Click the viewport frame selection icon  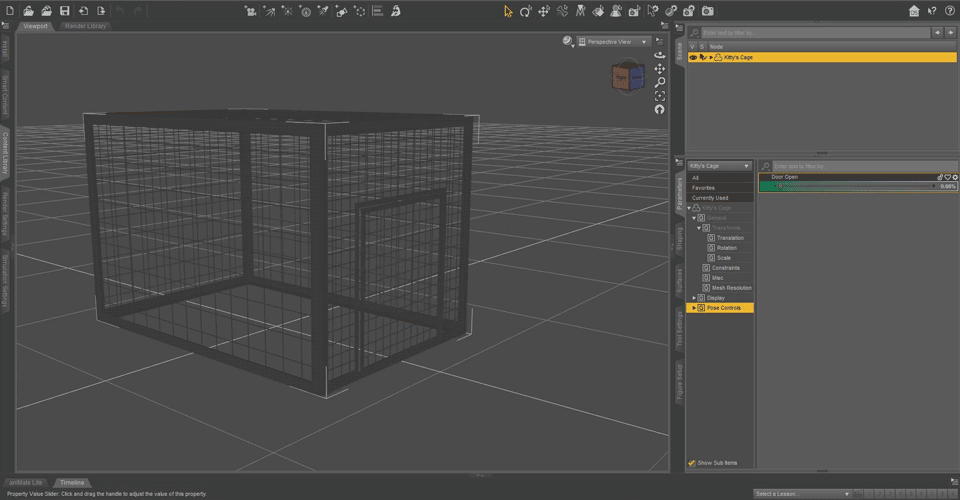659,96
